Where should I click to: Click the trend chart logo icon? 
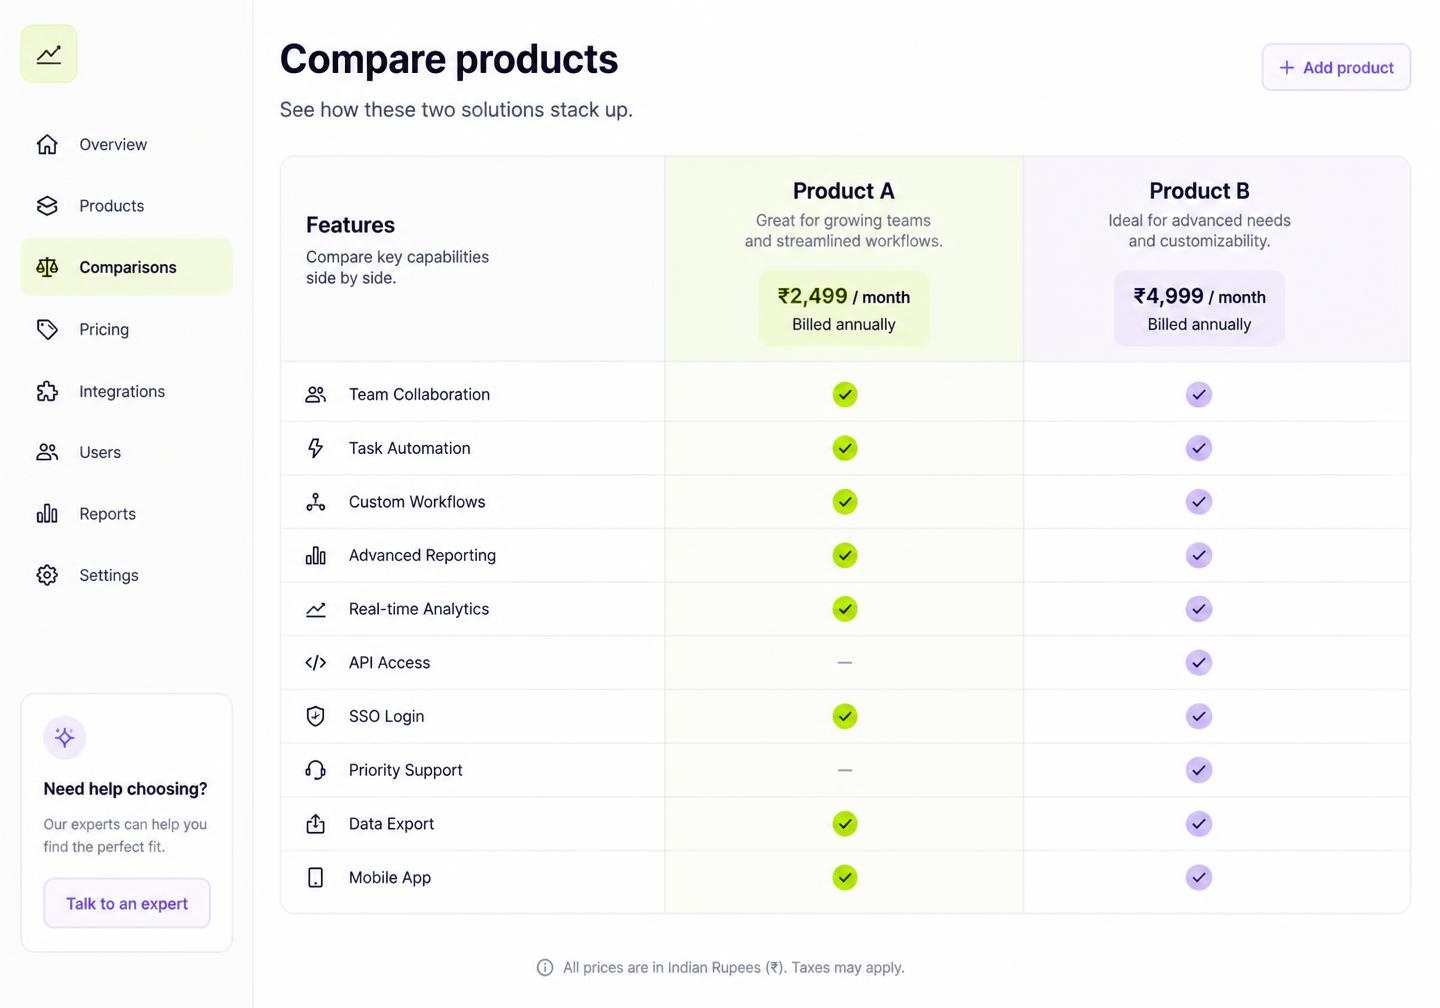49,54
